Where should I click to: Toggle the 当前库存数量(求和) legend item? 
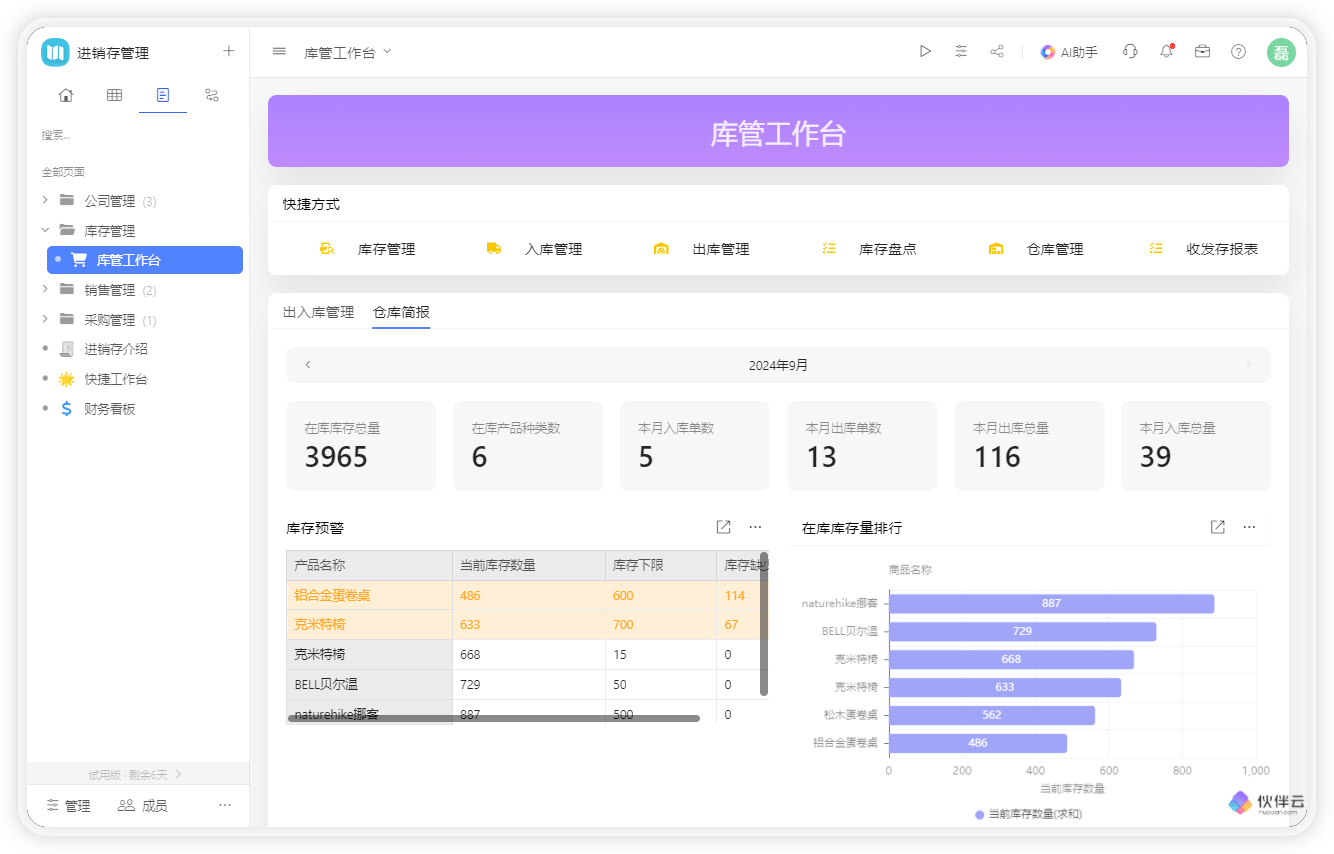click(1028, 814)
